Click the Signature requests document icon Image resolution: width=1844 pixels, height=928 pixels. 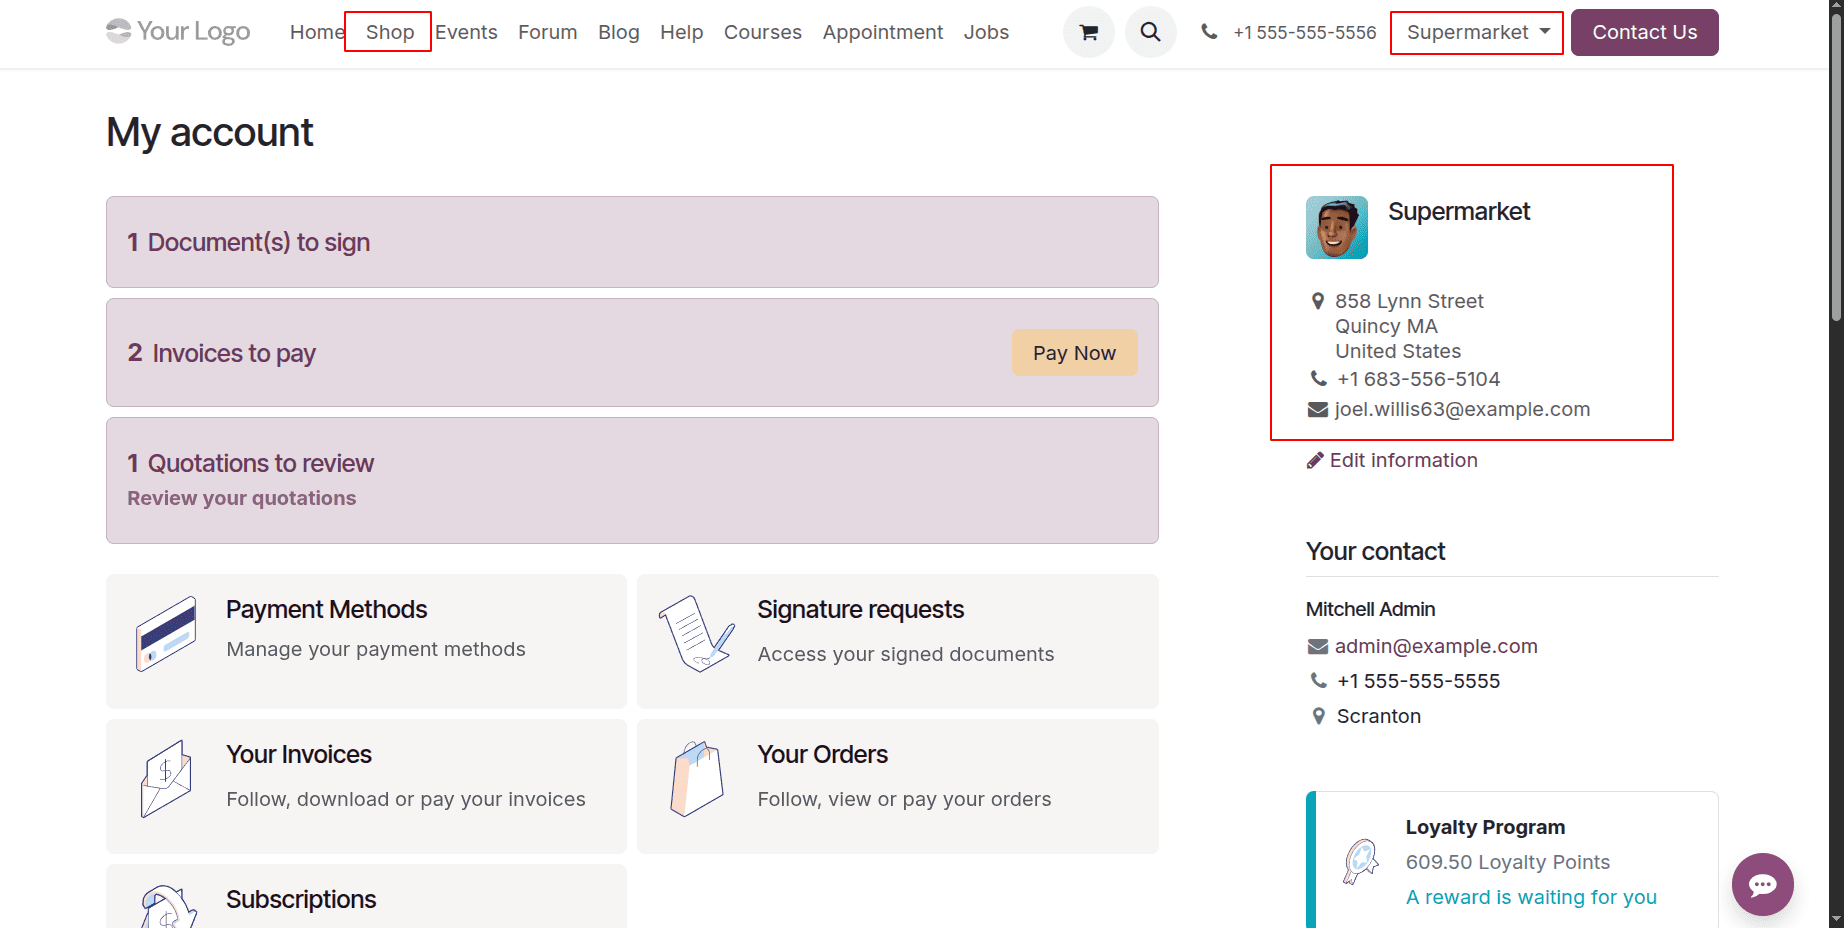[x=697, y=633]
